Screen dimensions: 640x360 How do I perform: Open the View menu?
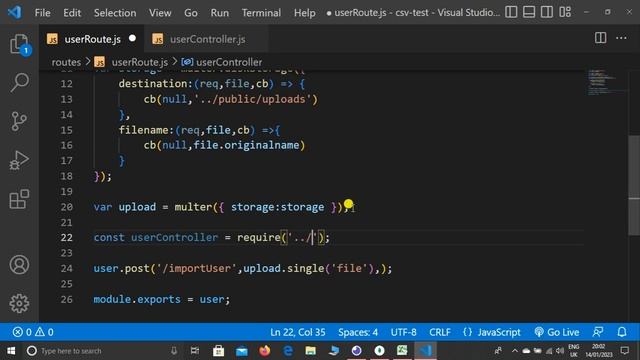point(160,13)
